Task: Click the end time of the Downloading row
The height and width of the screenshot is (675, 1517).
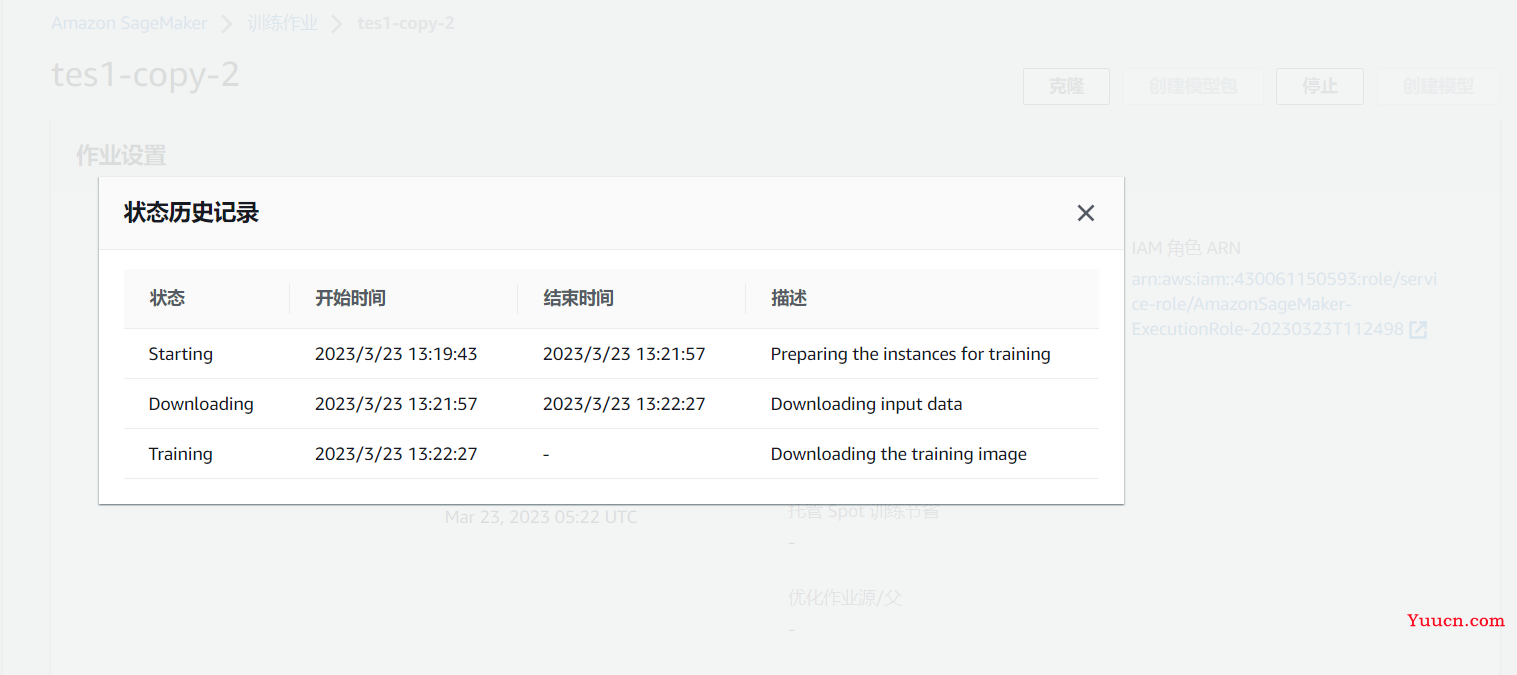Action: click(x=624, y=404)
